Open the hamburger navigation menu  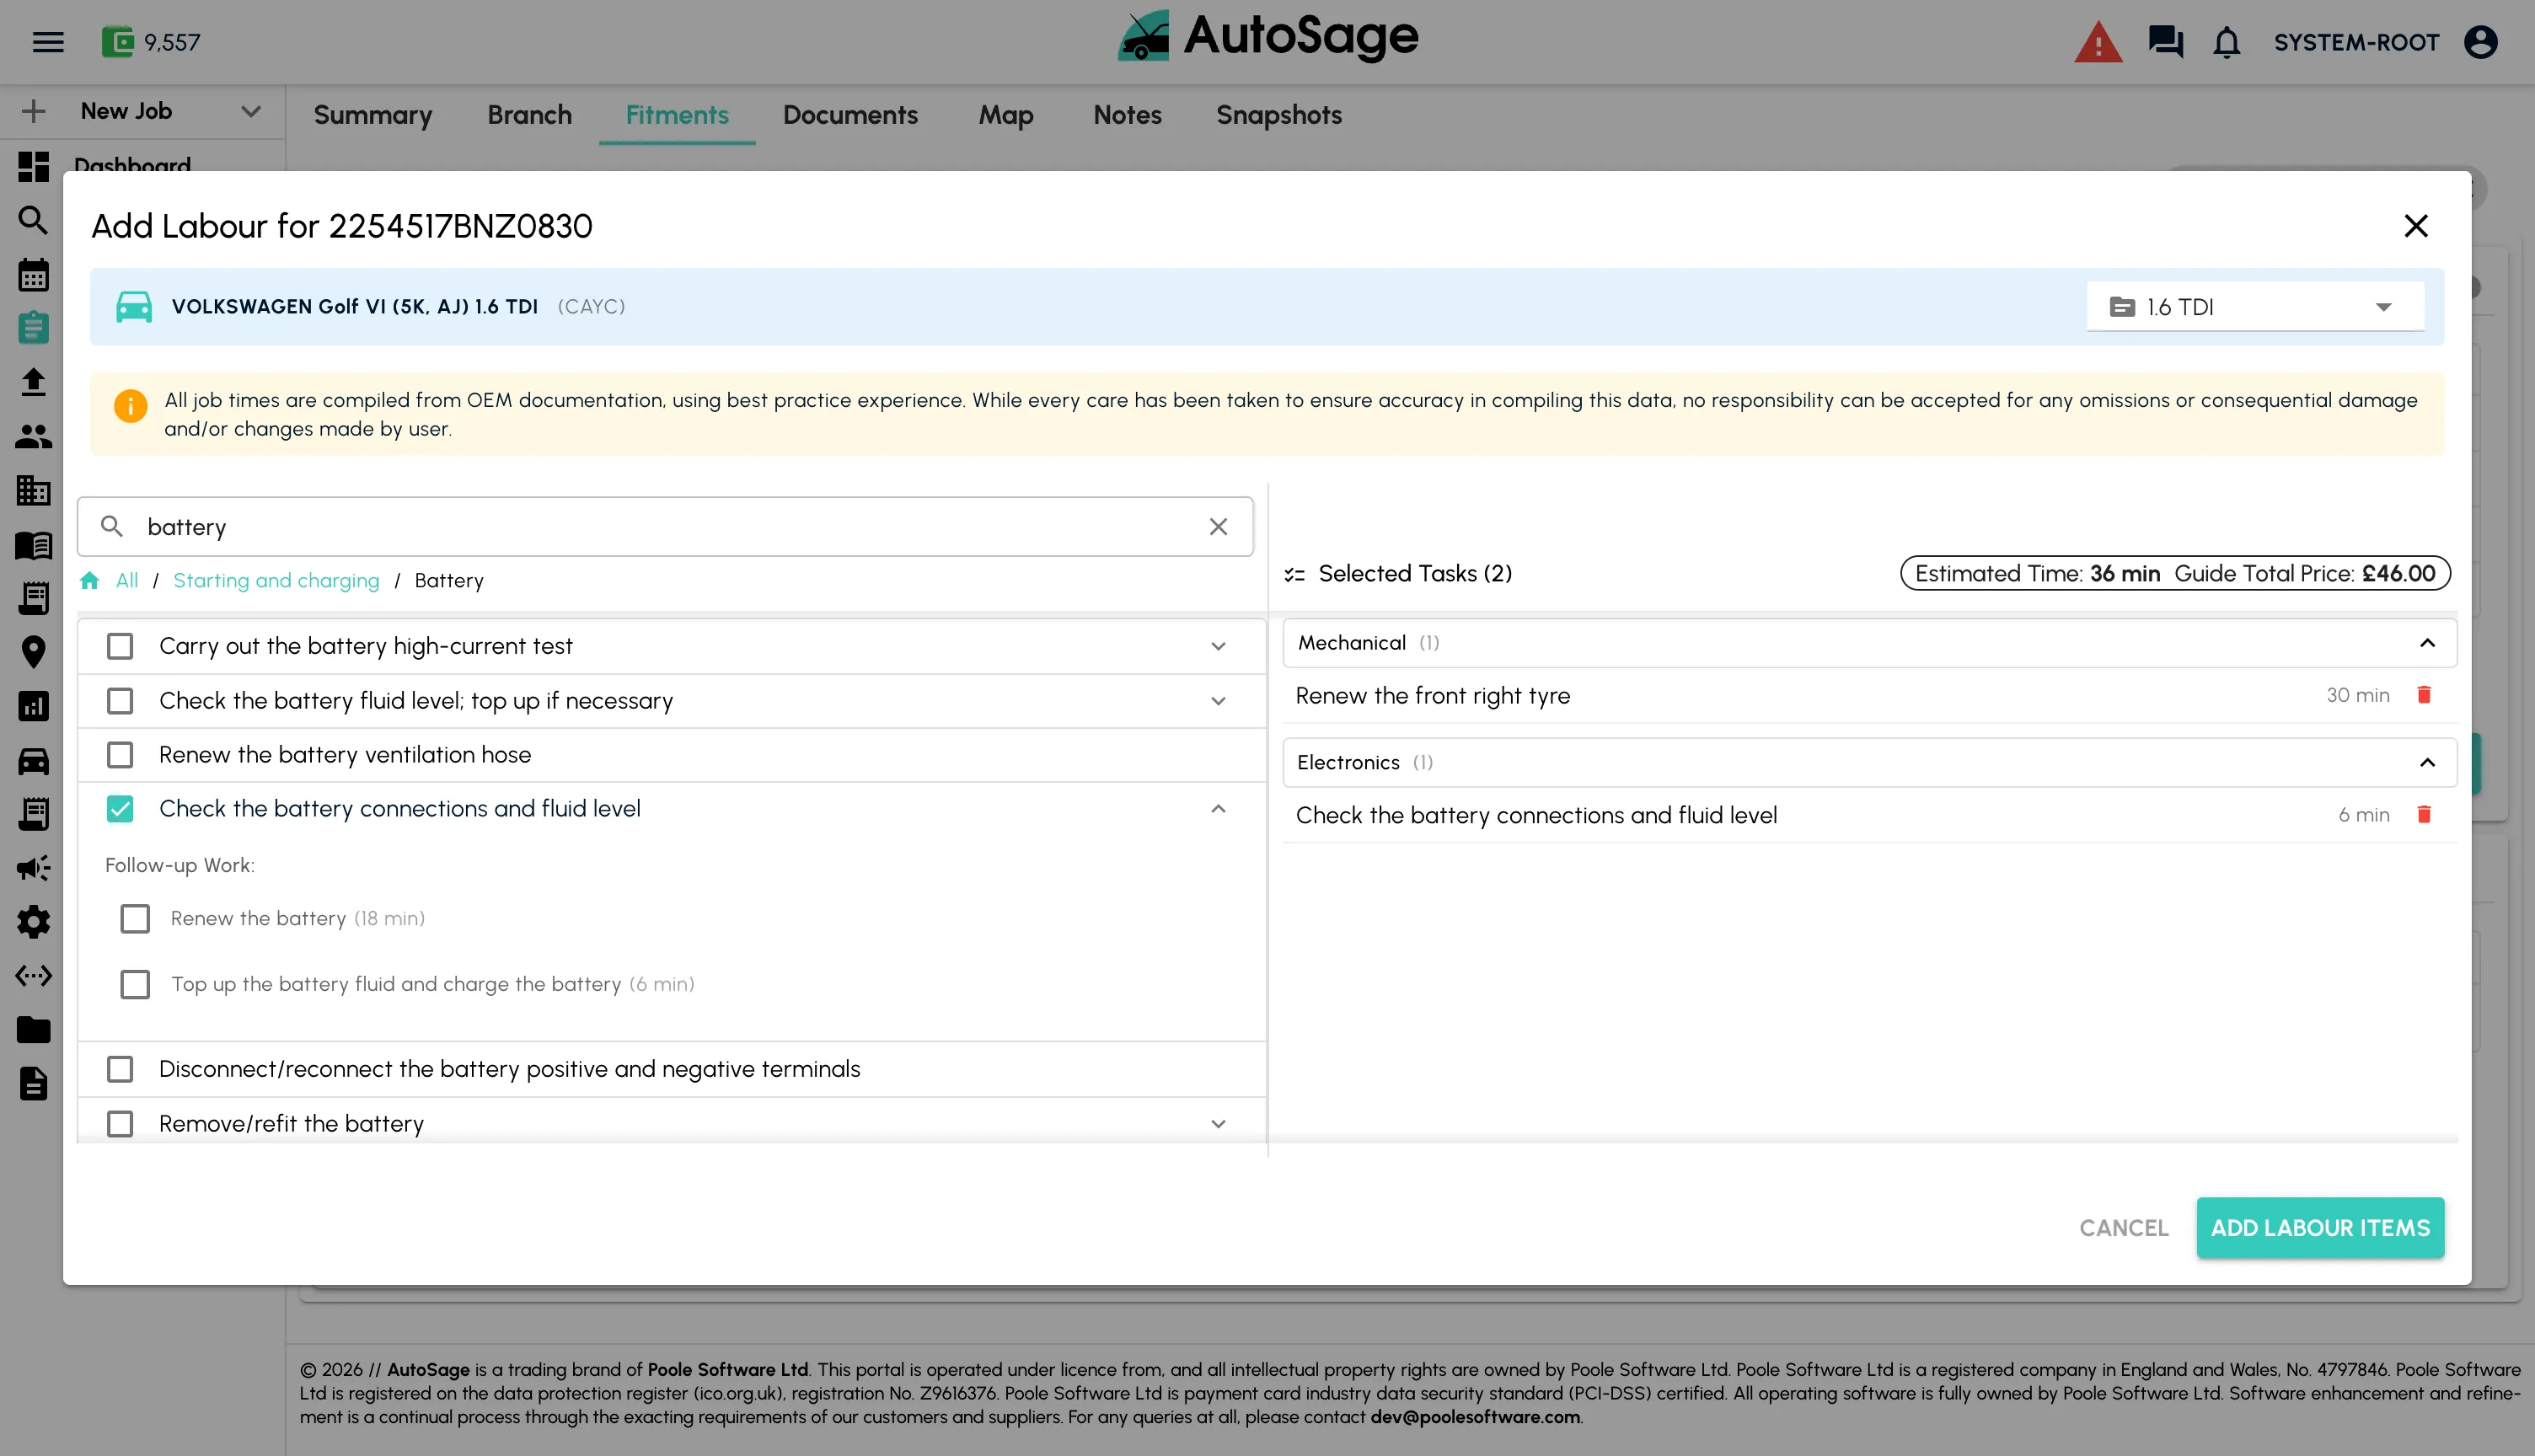48,42
